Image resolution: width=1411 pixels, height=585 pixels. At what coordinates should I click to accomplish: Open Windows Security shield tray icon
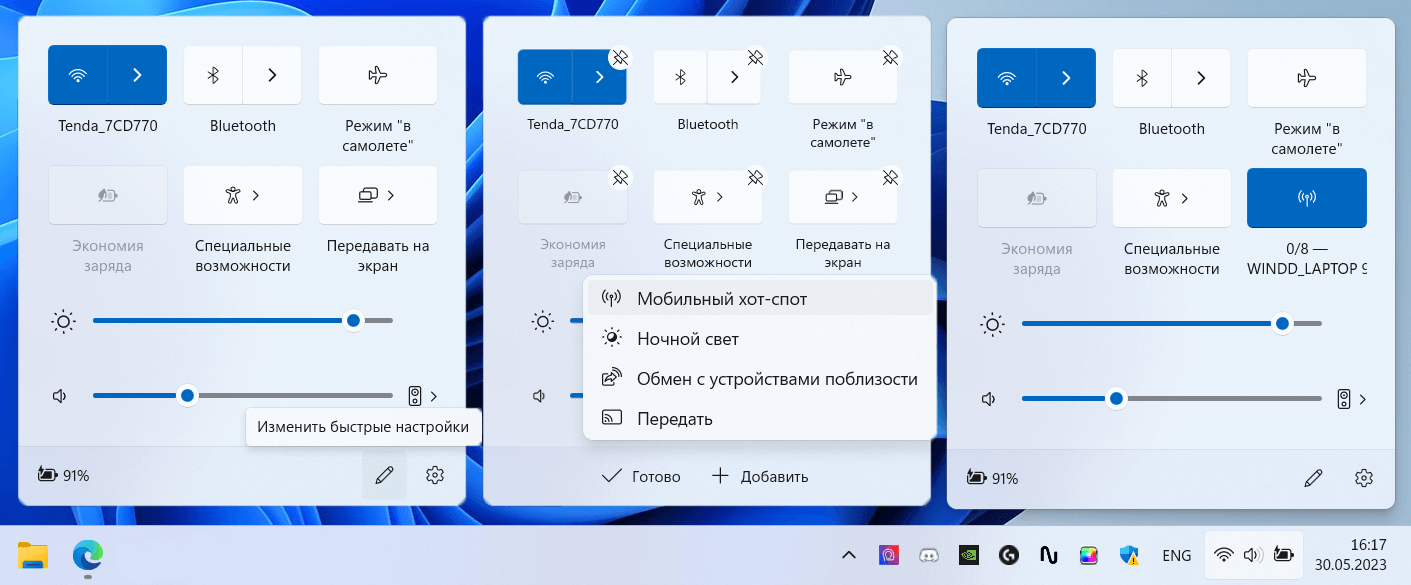(1130, 555)
